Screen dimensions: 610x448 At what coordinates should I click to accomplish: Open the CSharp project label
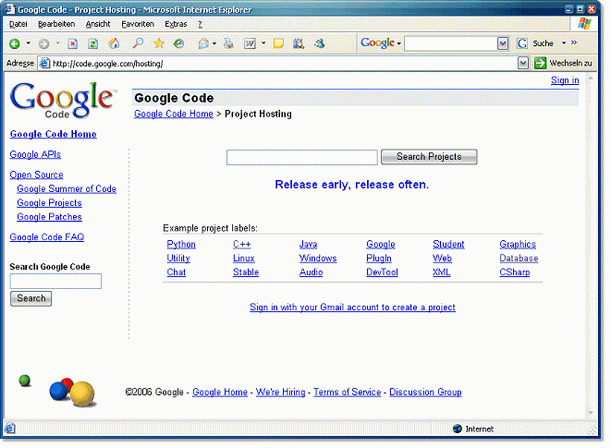pyautogui.click(x=515, y=272)
